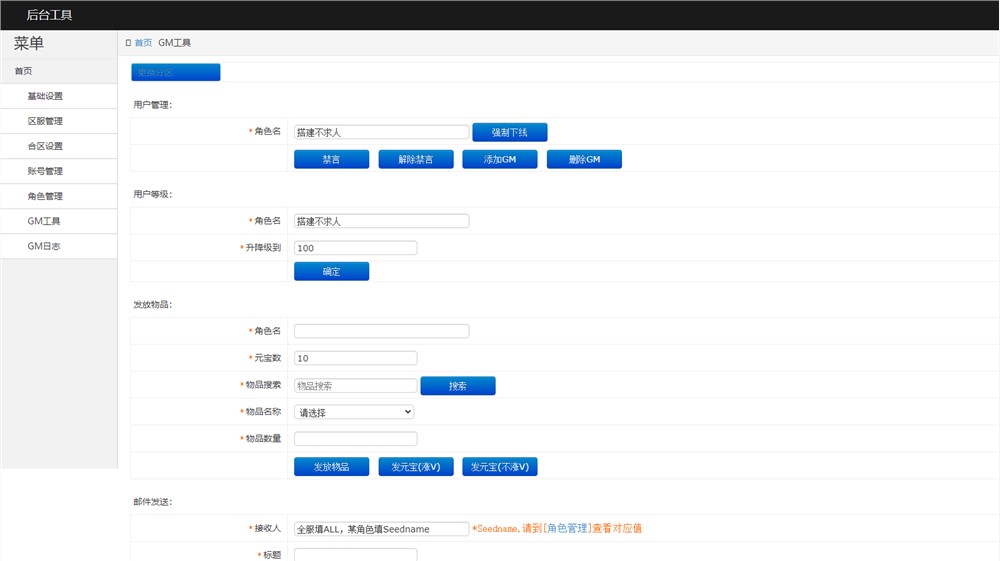Click the 发放物品 button

[331, 467]
